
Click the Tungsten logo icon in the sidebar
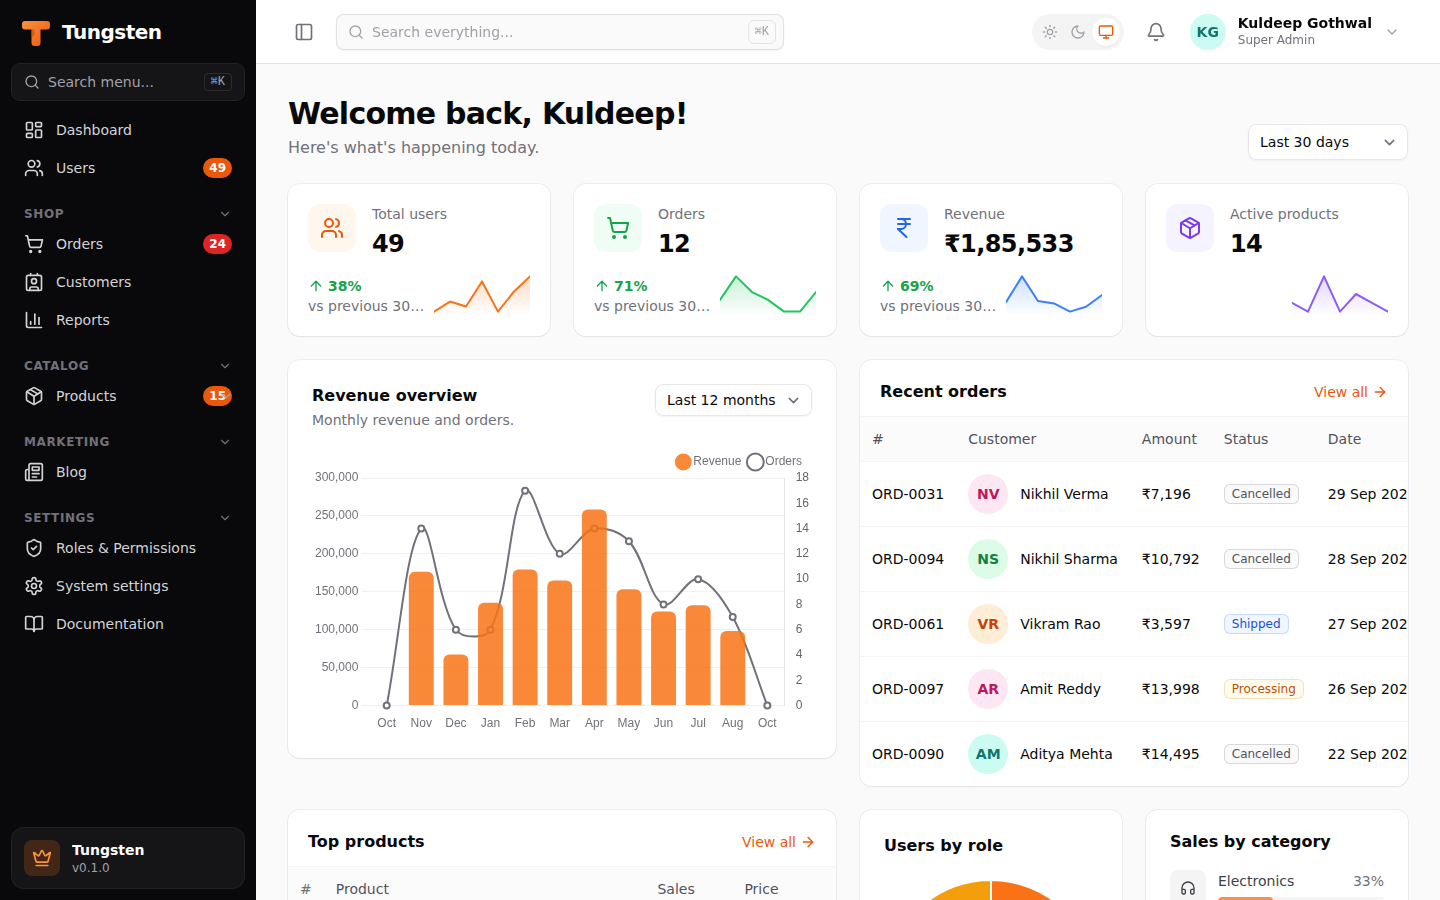[36, 33]
